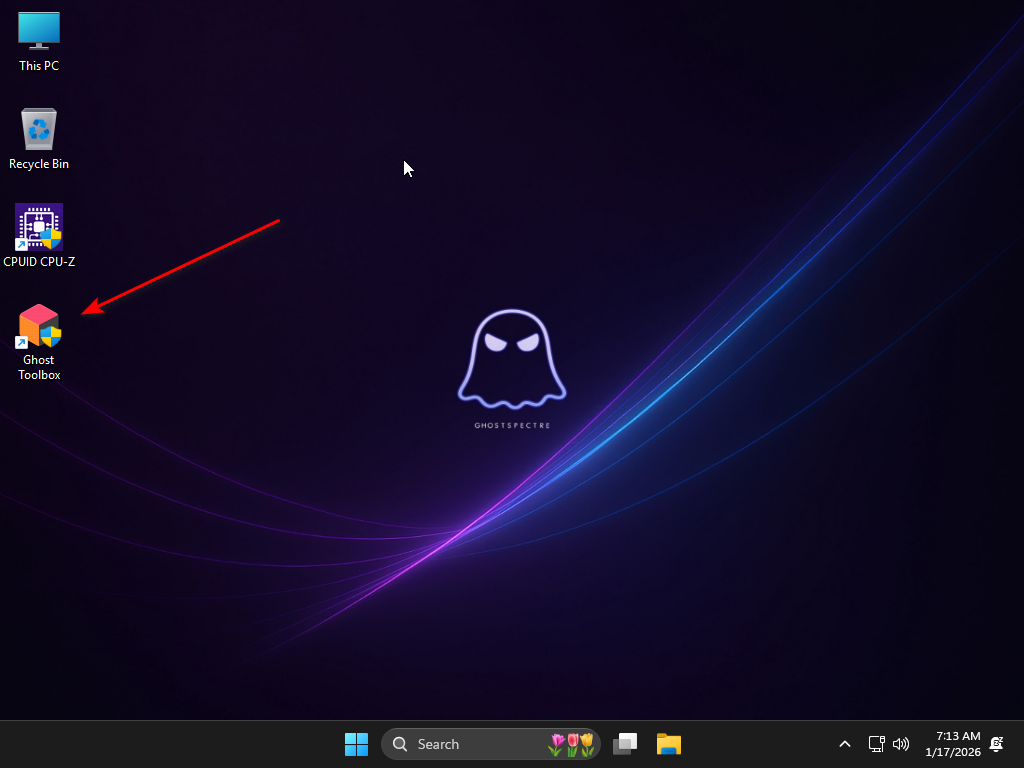Select the This PC desktop icon
The width and height of the screenshot is (1024, 768).
[x=39, y=30]
